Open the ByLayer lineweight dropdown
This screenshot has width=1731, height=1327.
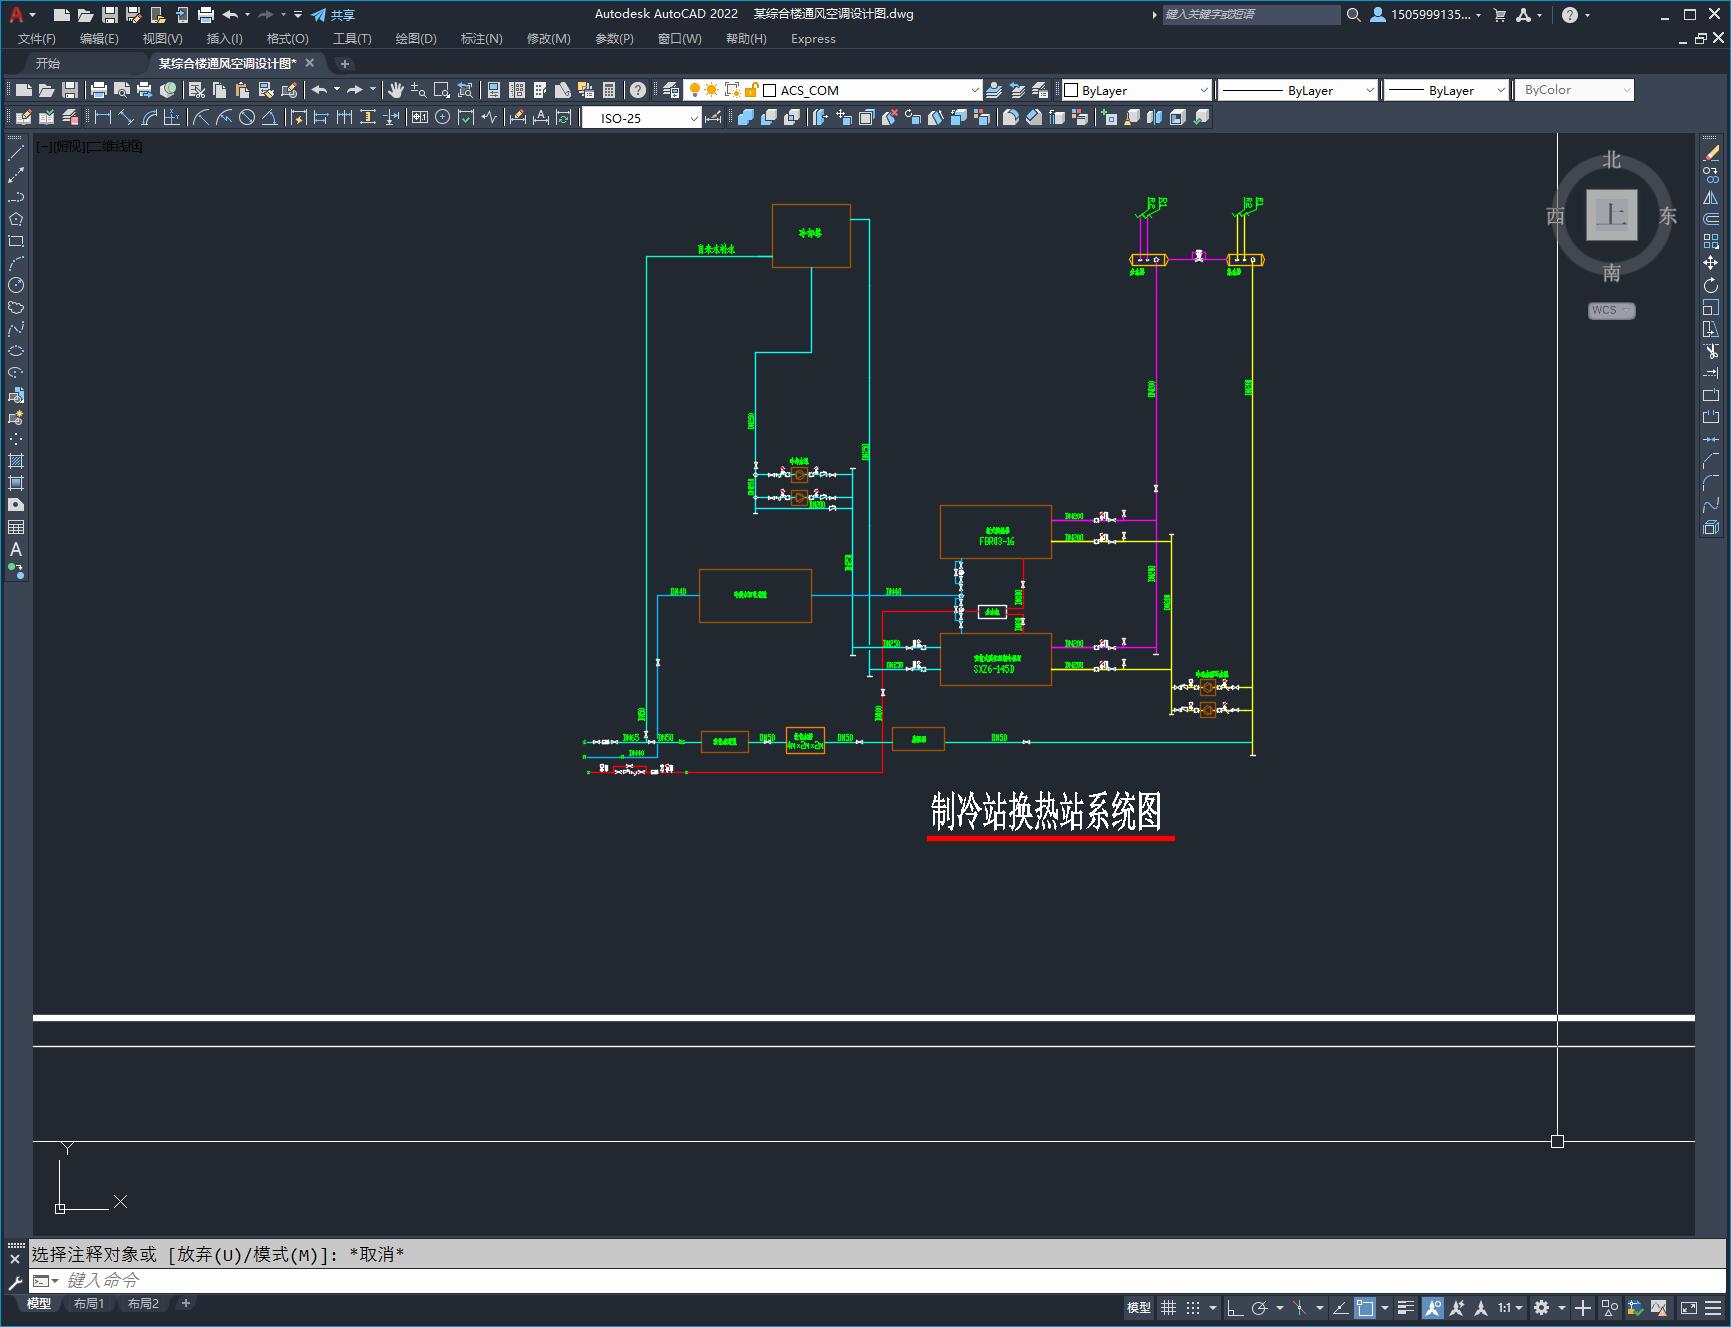click(x=1446, y=90)
